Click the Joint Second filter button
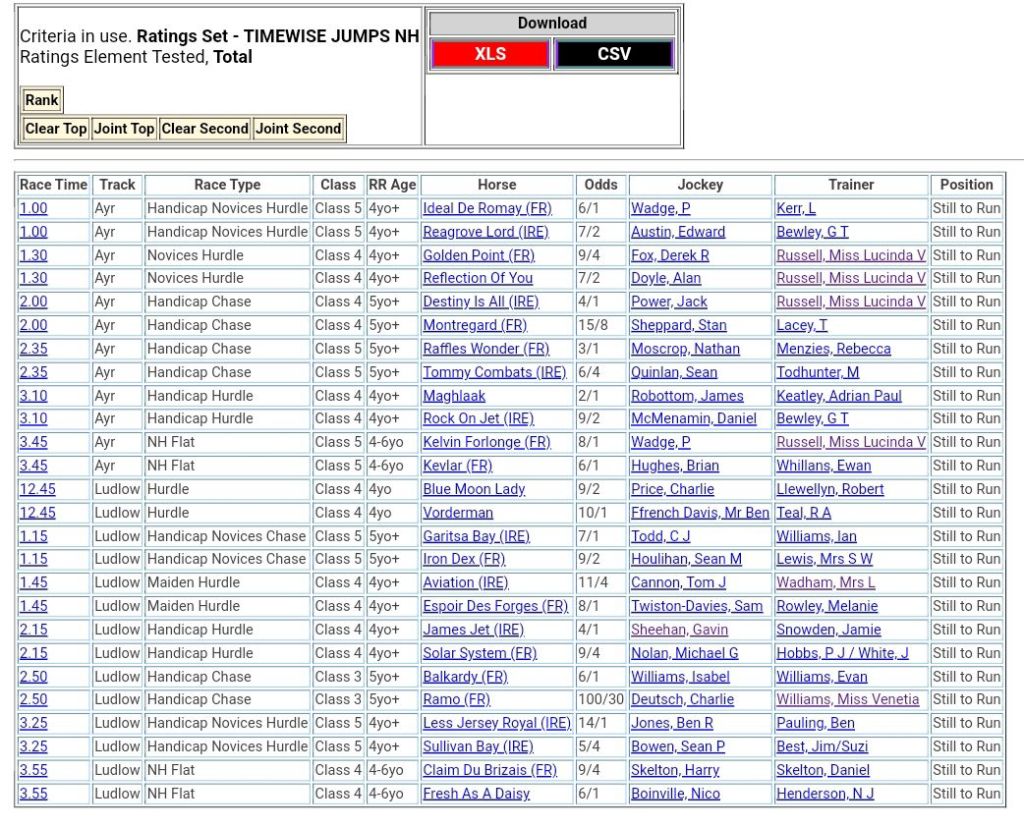This screenshot has width=1024, height=826. pos(298,128)
